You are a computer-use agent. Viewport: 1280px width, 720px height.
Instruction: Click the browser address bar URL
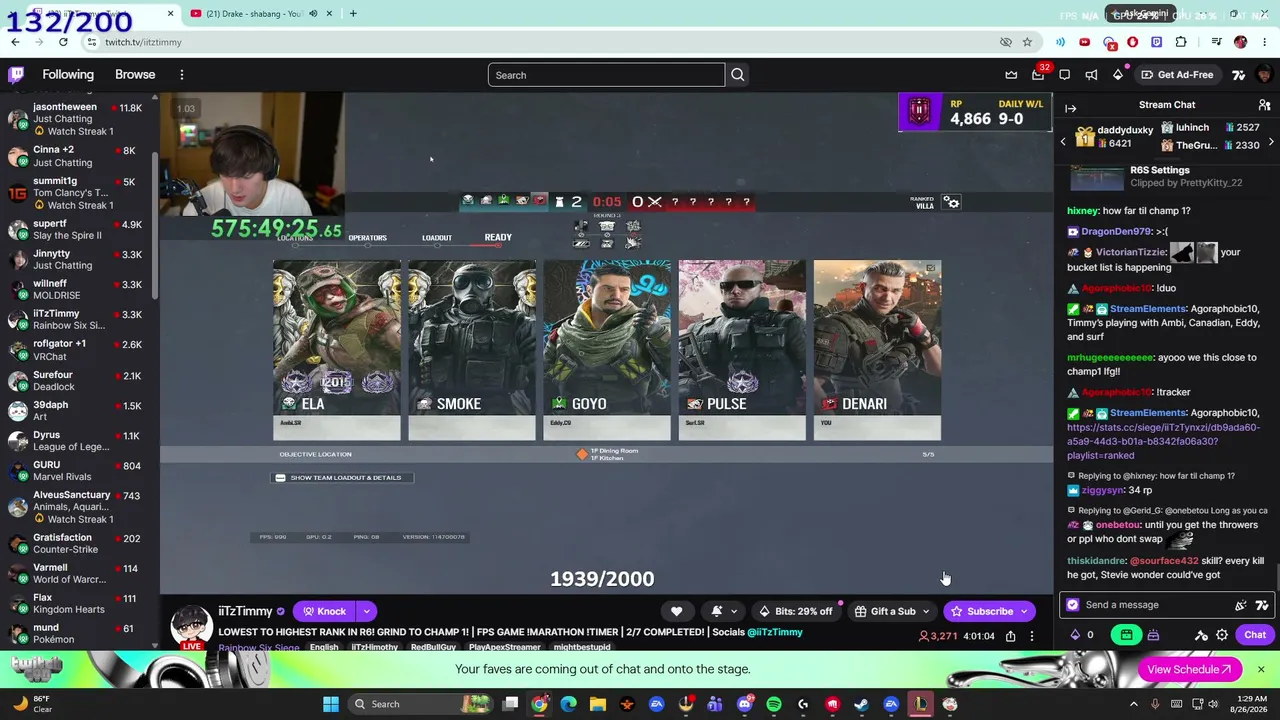tap(143, 42)
